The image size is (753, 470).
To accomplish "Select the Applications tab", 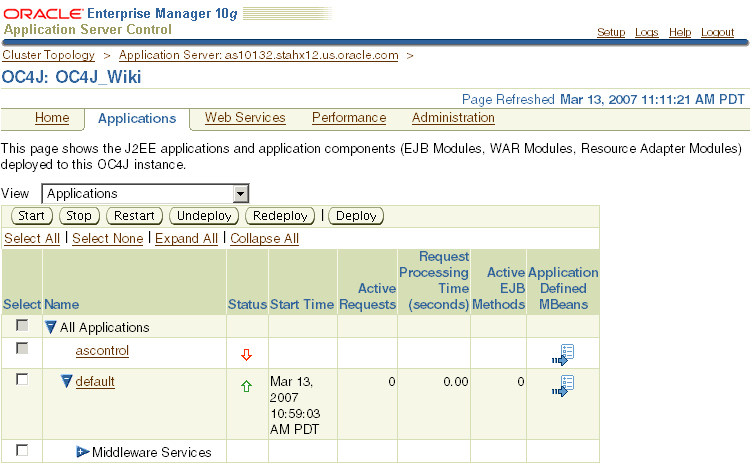I will [137, 119].
